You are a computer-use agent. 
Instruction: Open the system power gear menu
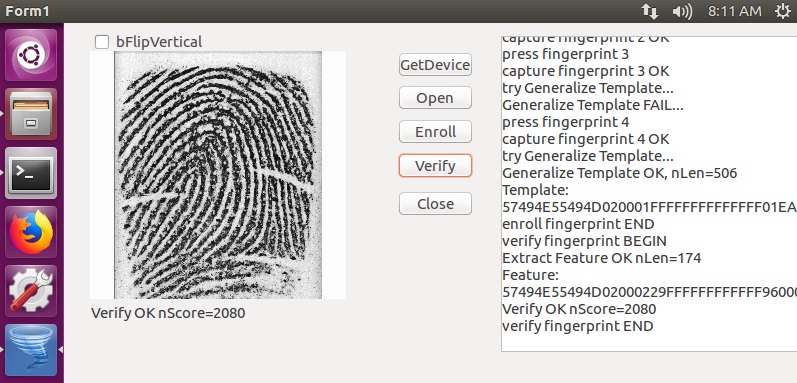coord(784,11)
